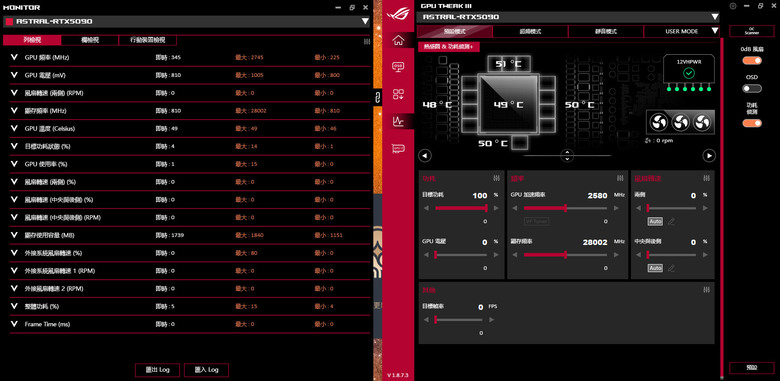780x381 pixels.
Task: Select first Monitor view tab, list view
Action: [x=32, y=40]
